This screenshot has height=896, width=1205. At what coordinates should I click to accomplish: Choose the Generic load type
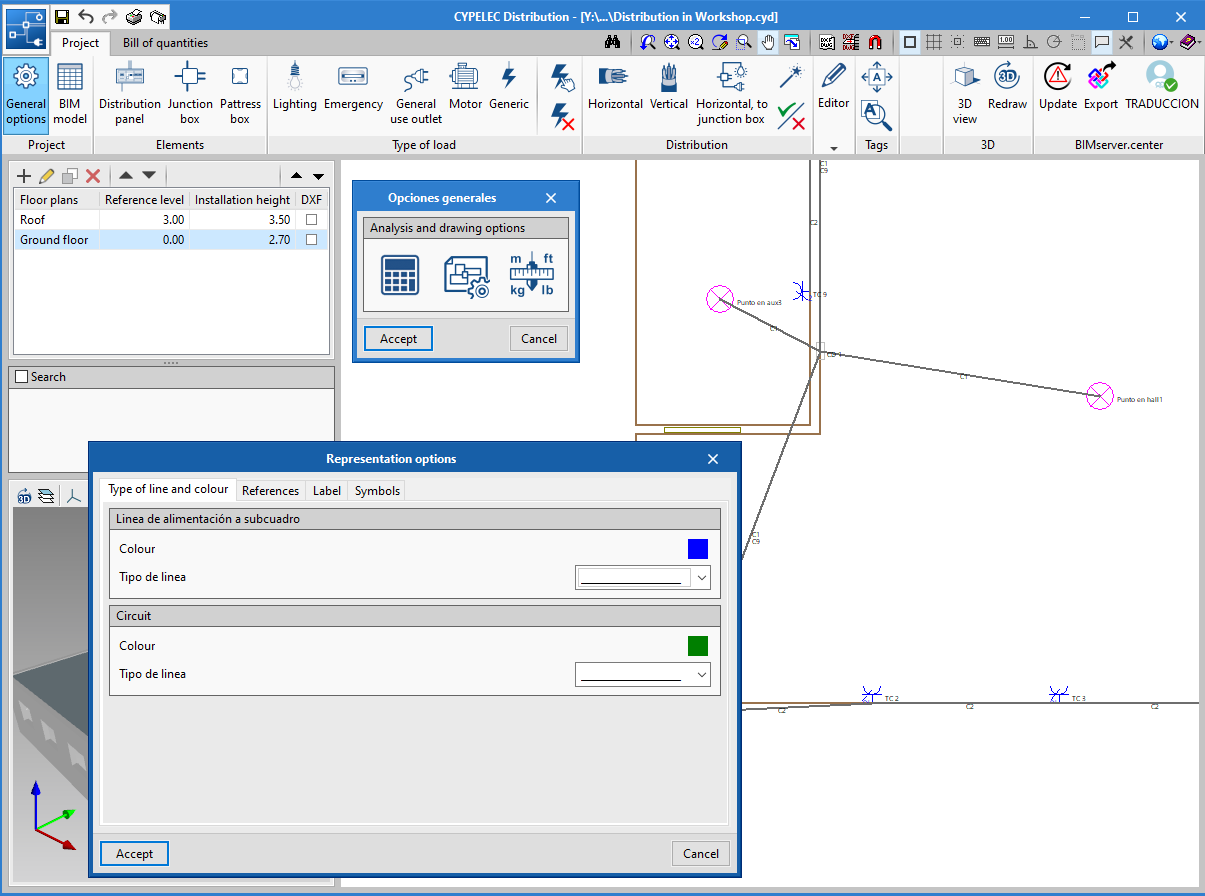(509, 87)
